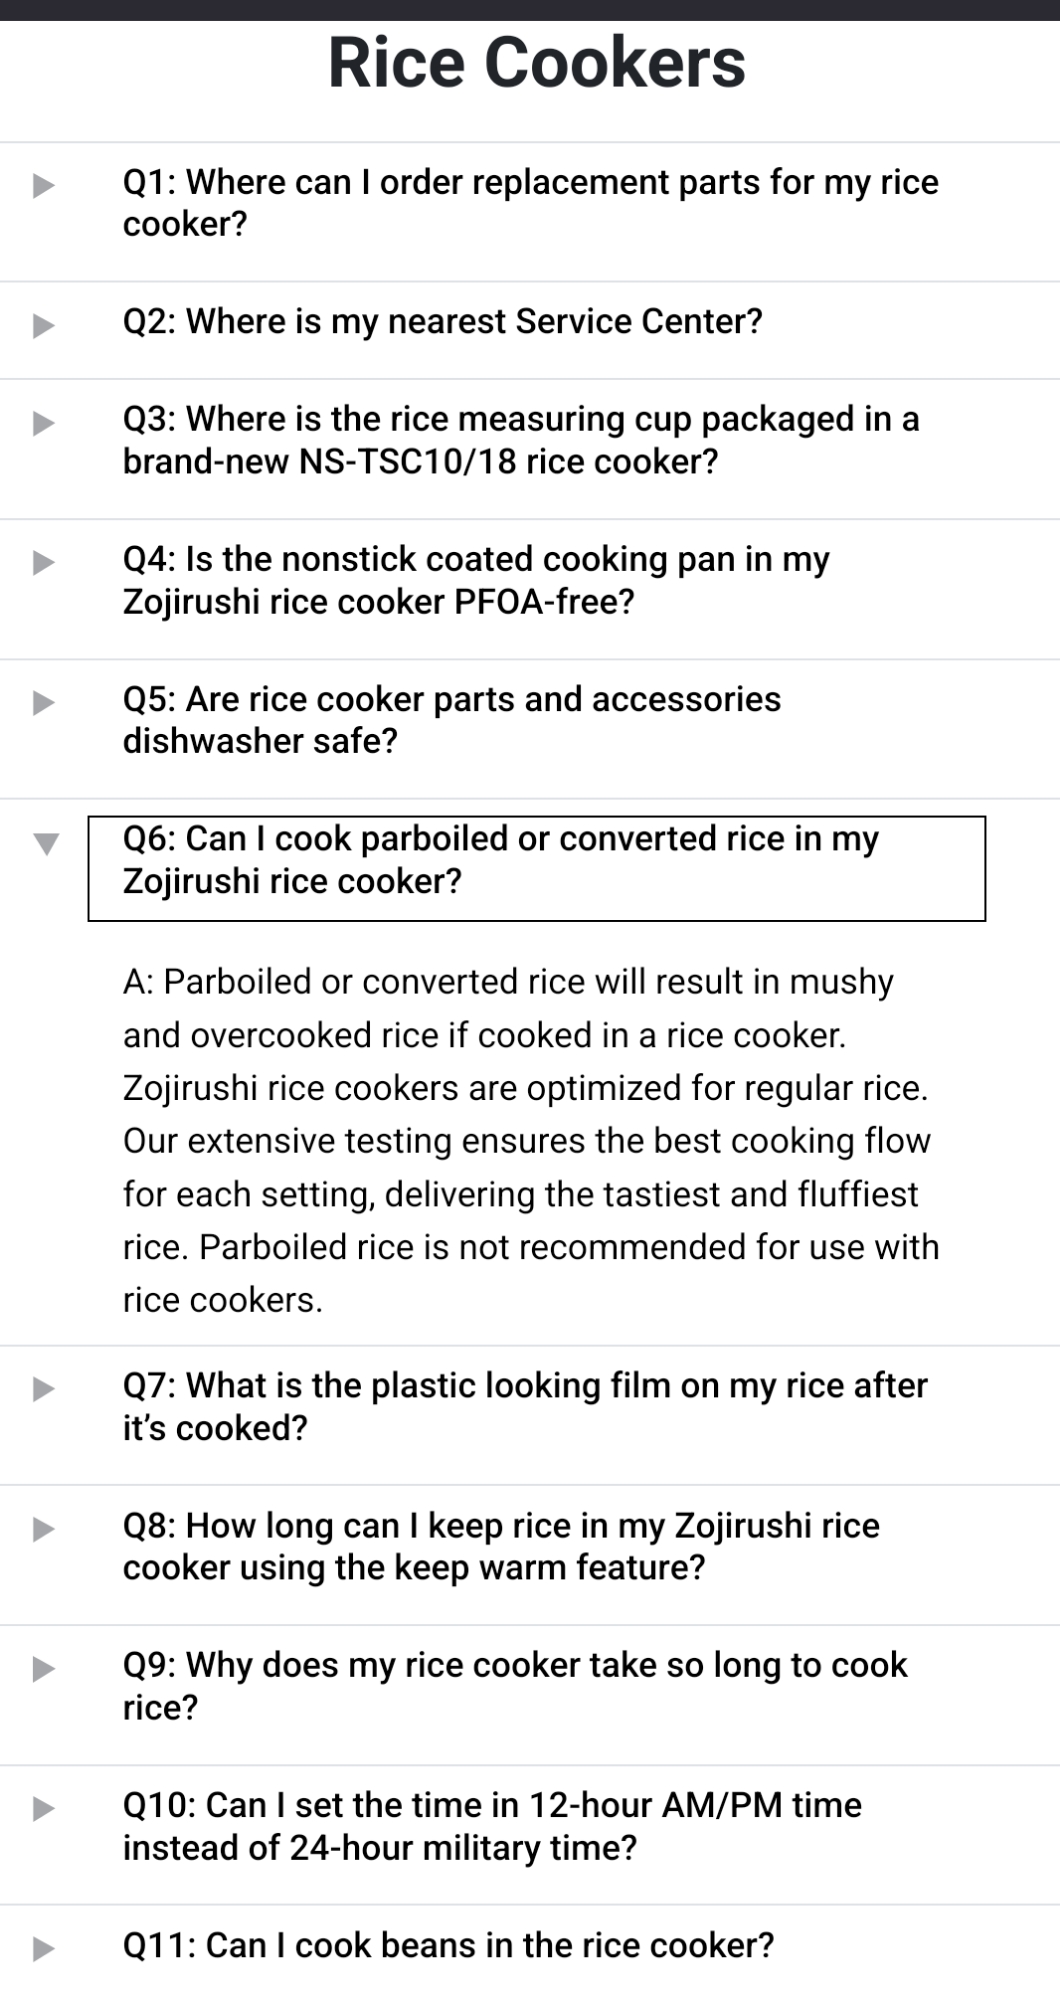Expand arrow for Q5 dishwasher safe
The height and width of the screenshot is (2000, 1060).
point(43,702)
